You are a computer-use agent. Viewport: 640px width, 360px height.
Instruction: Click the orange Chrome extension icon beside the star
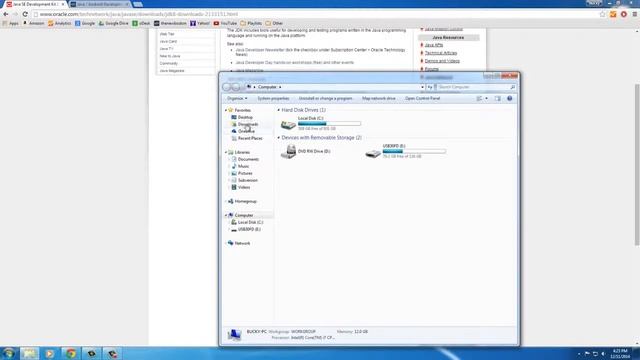[613, 14]
